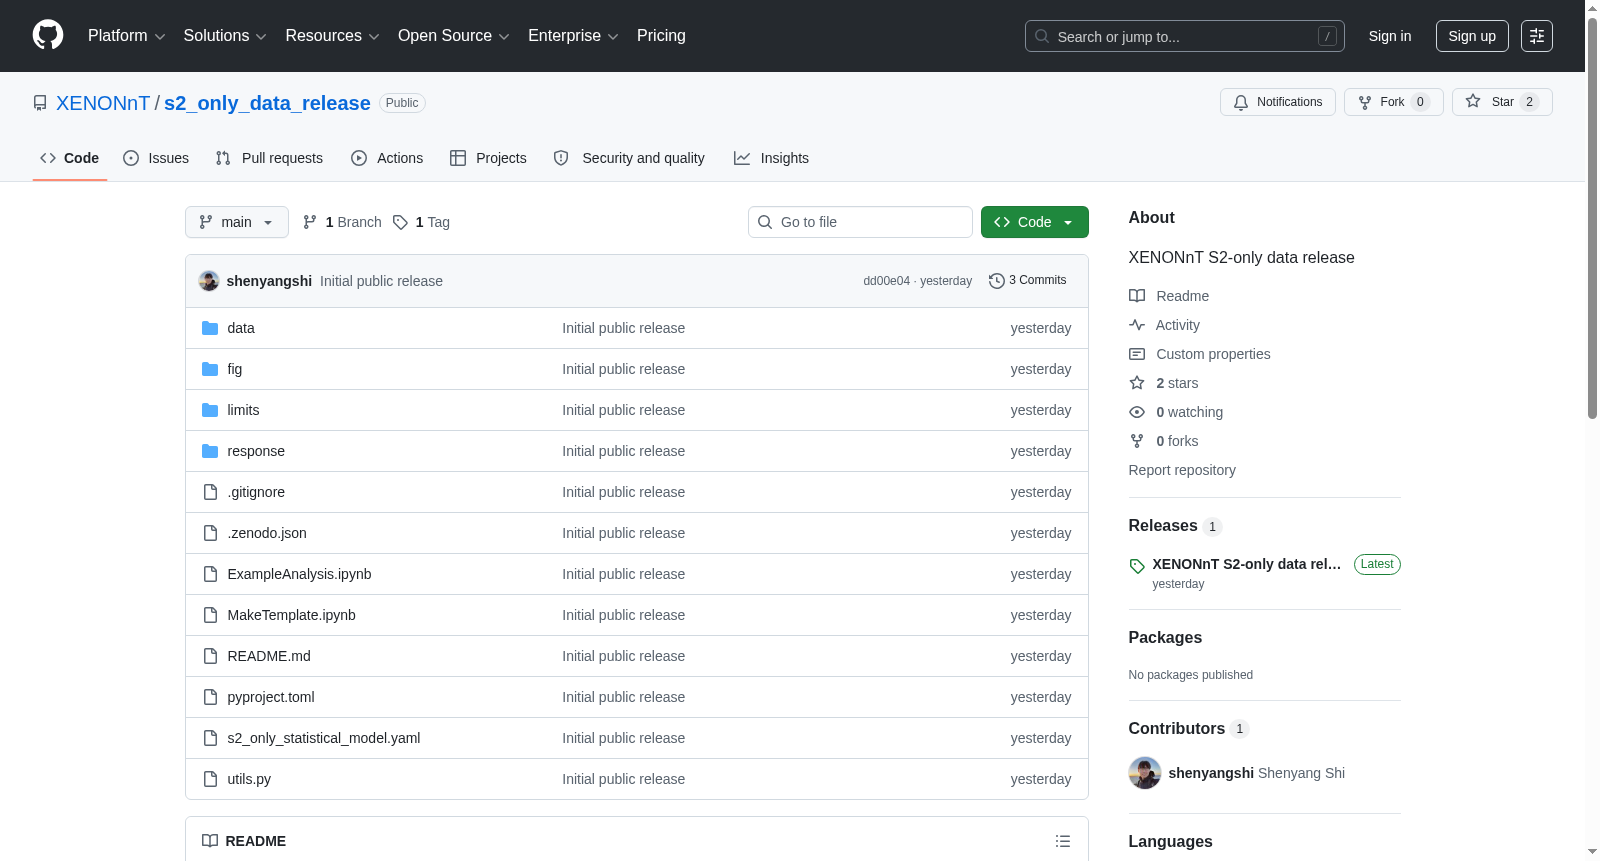1600x861 pixels.
Task: Click the tag icon beside 1 Tag
Action: (x=400, y=222)
